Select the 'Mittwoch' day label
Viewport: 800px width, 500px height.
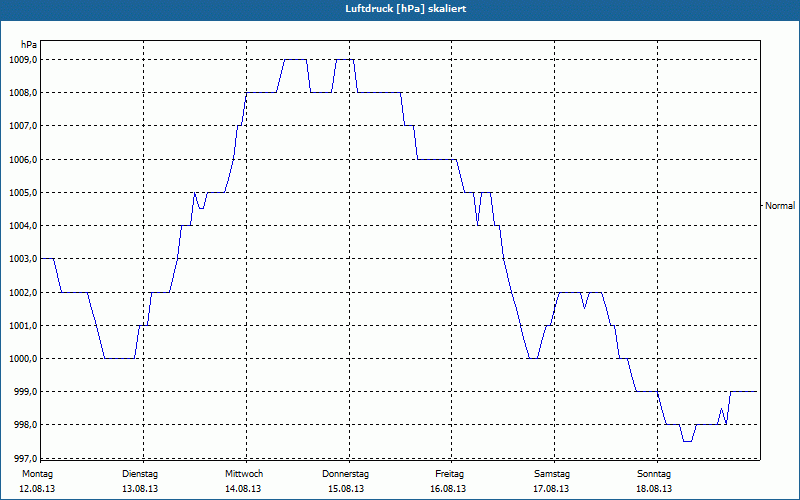[x=244, y=474]
